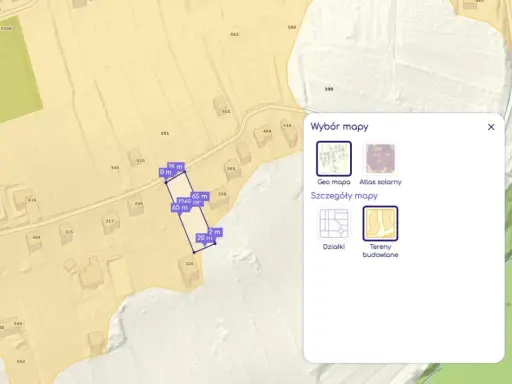Viewport: 512px width, 384px height.
Task: Click parcel number 315 on map
Action: [x=69, y=232]
